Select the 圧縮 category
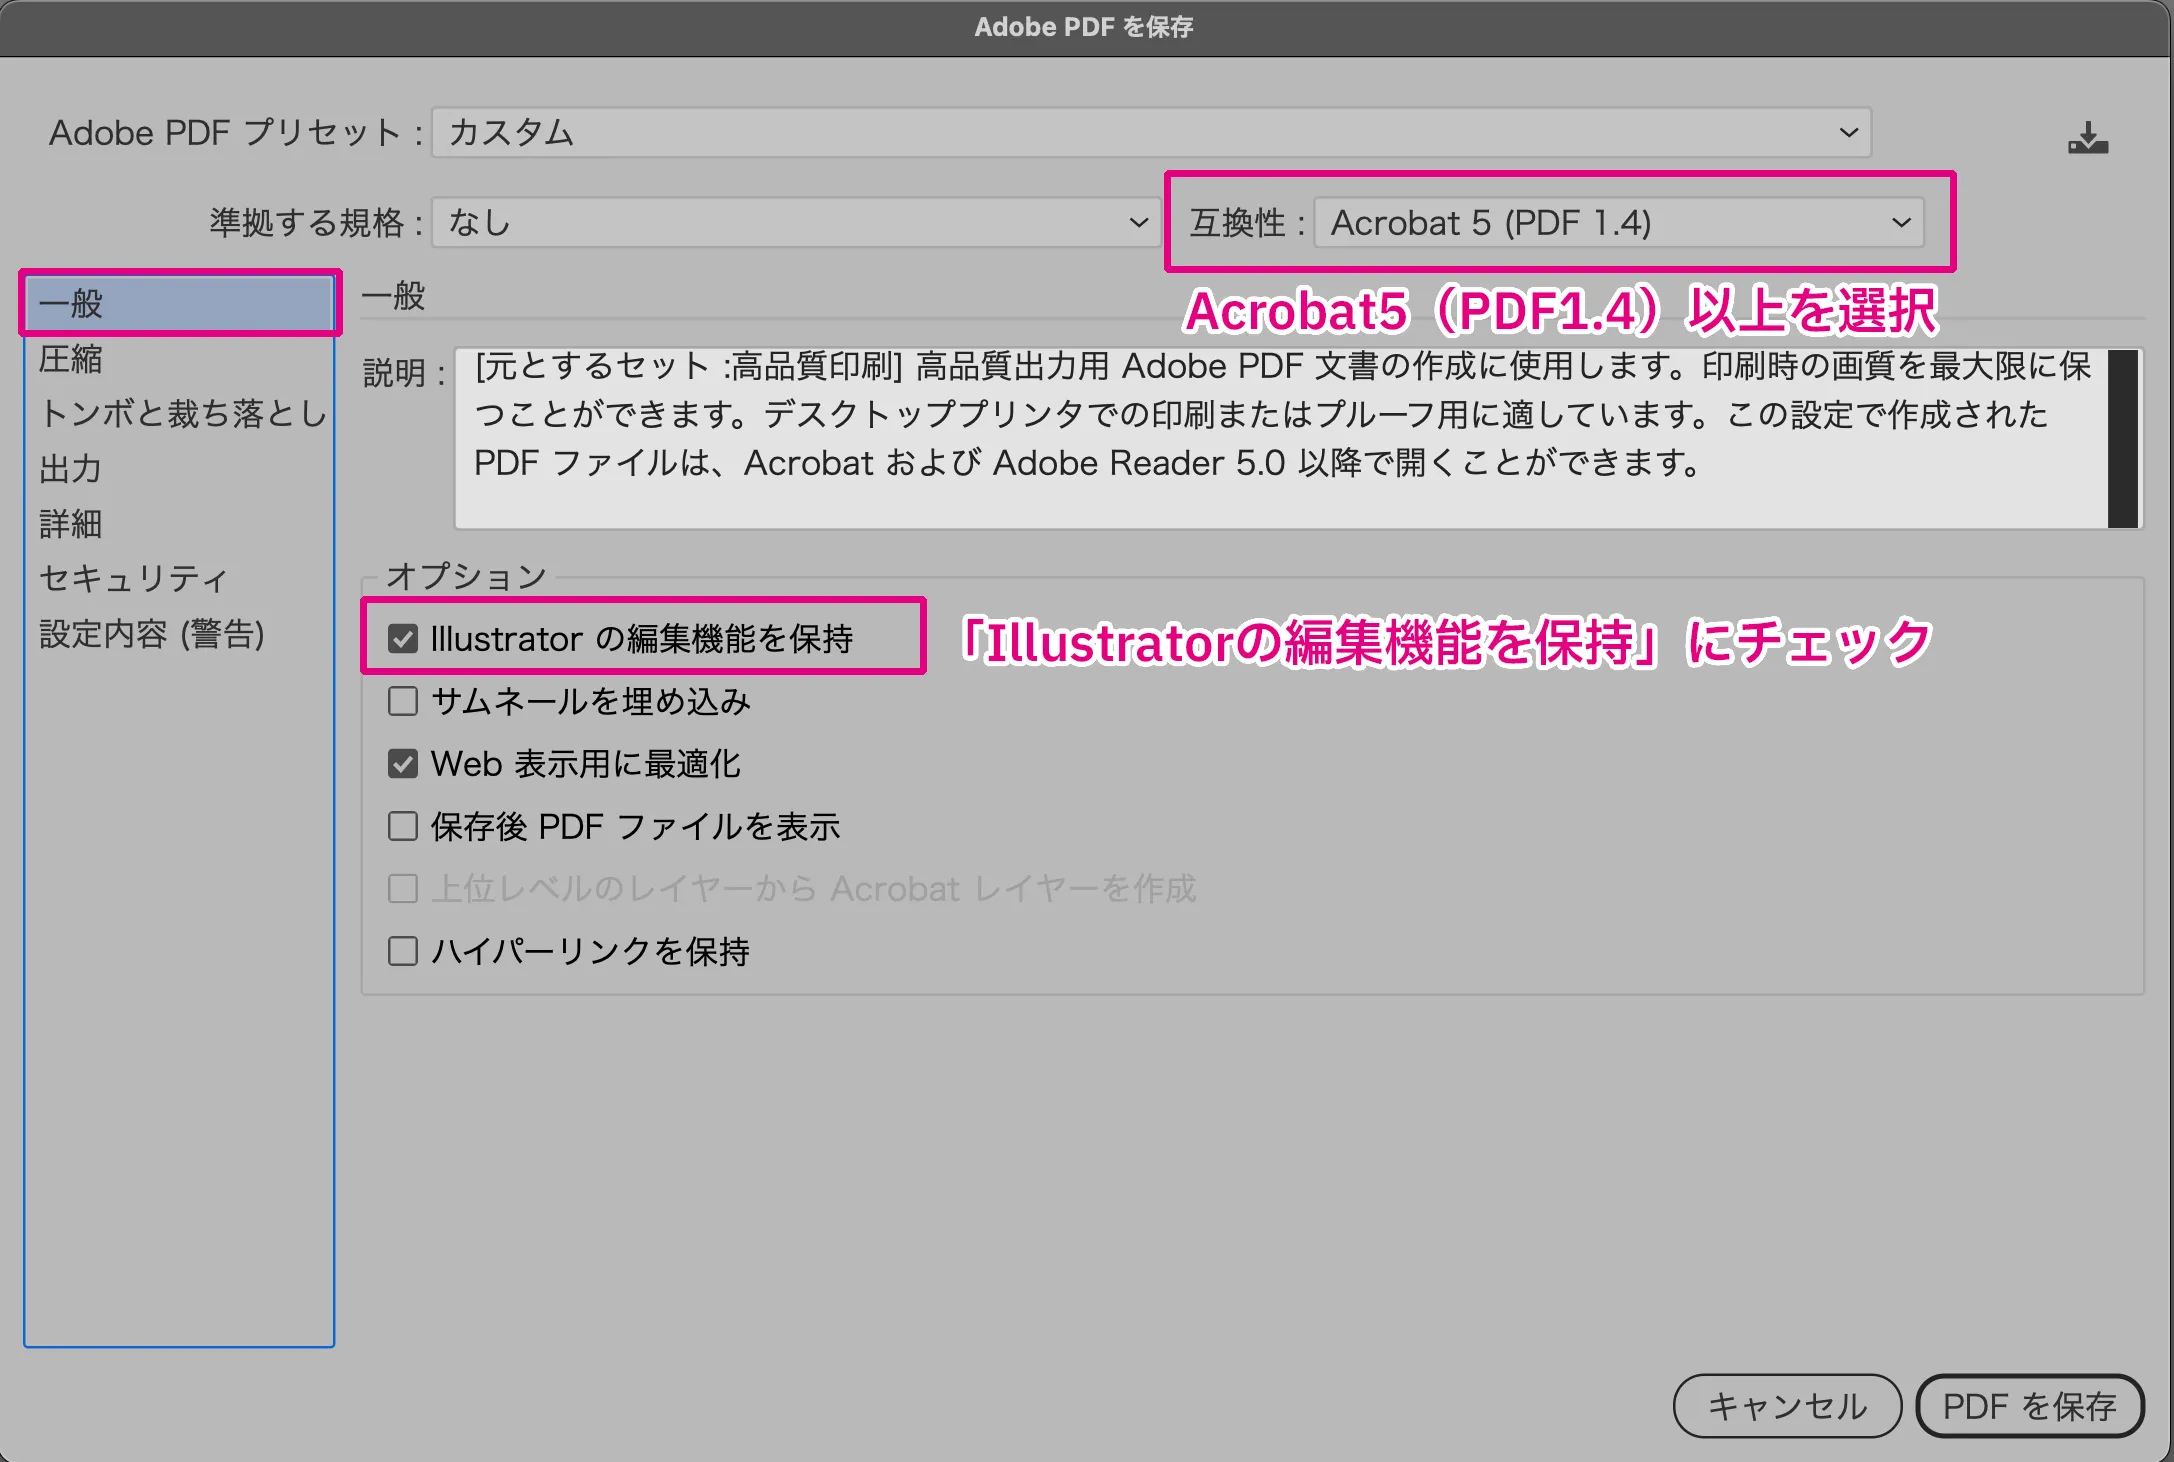Viewport: 2174px width, 1462px height. click(179, 359)
